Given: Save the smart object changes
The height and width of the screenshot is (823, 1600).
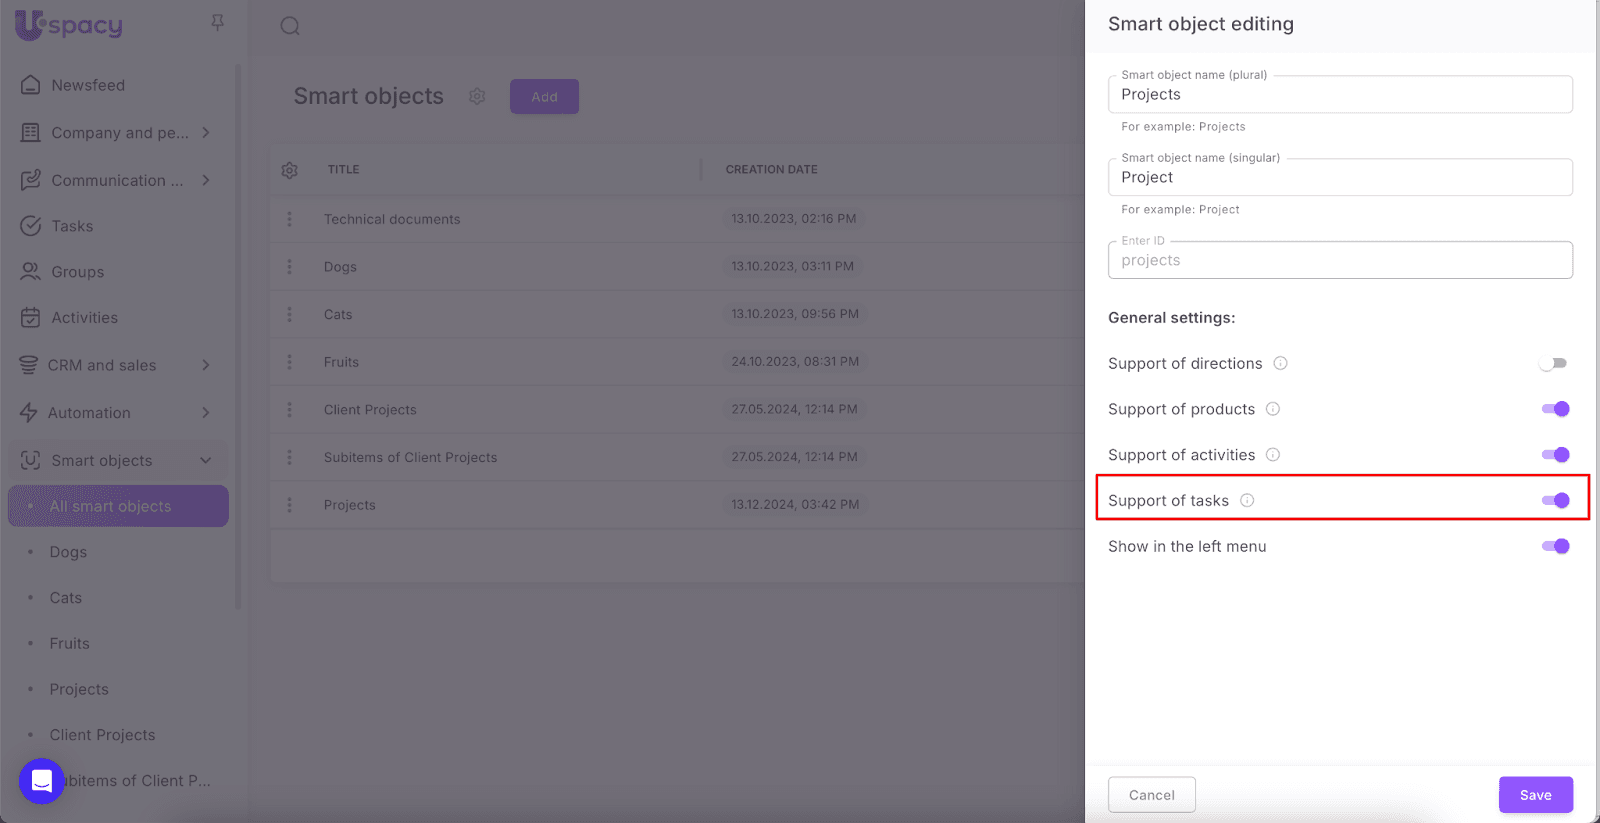Looking at the screenshot, I should [x=1535, y=795].
